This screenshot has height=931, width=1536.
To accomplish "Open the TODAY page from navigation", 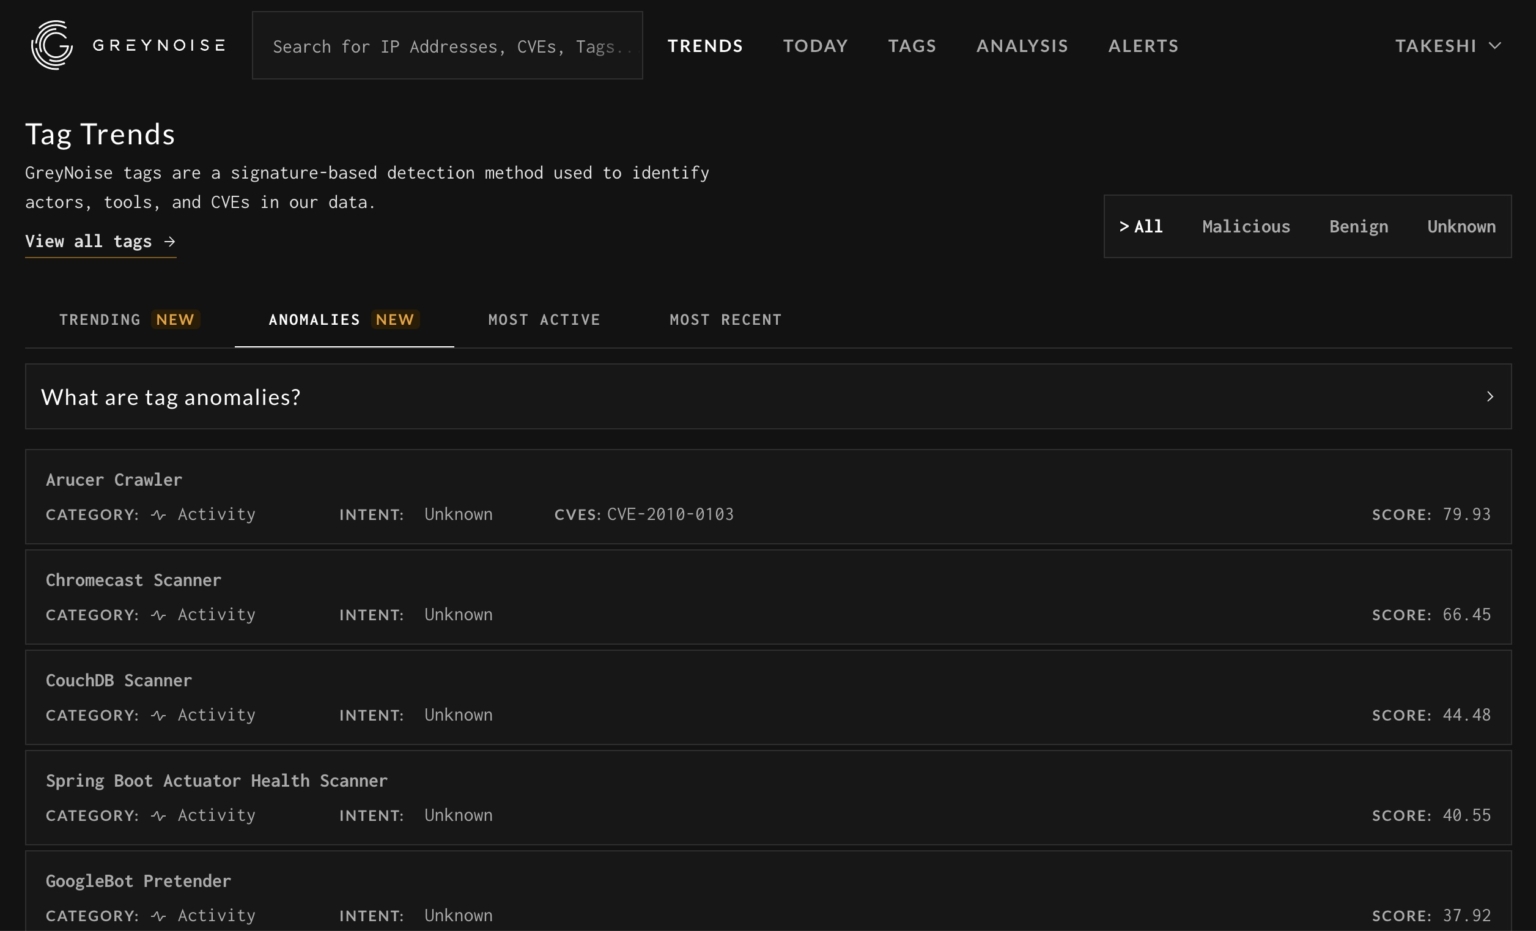I will coord(815,45).
